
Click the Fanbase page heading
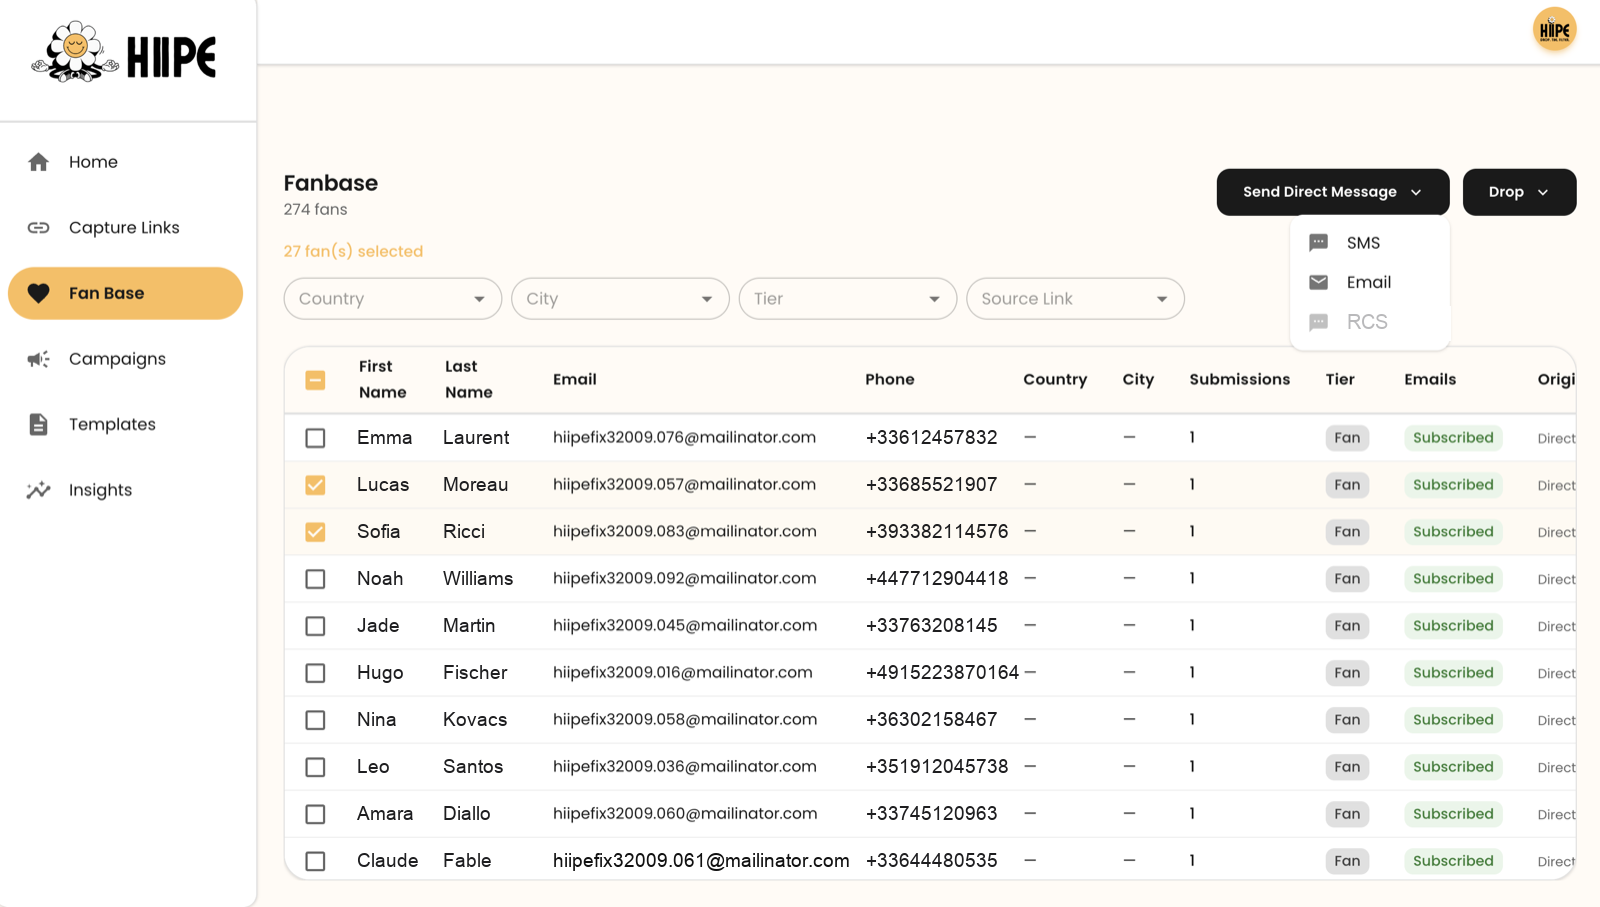pyautogui.click(x=331, y=183)
